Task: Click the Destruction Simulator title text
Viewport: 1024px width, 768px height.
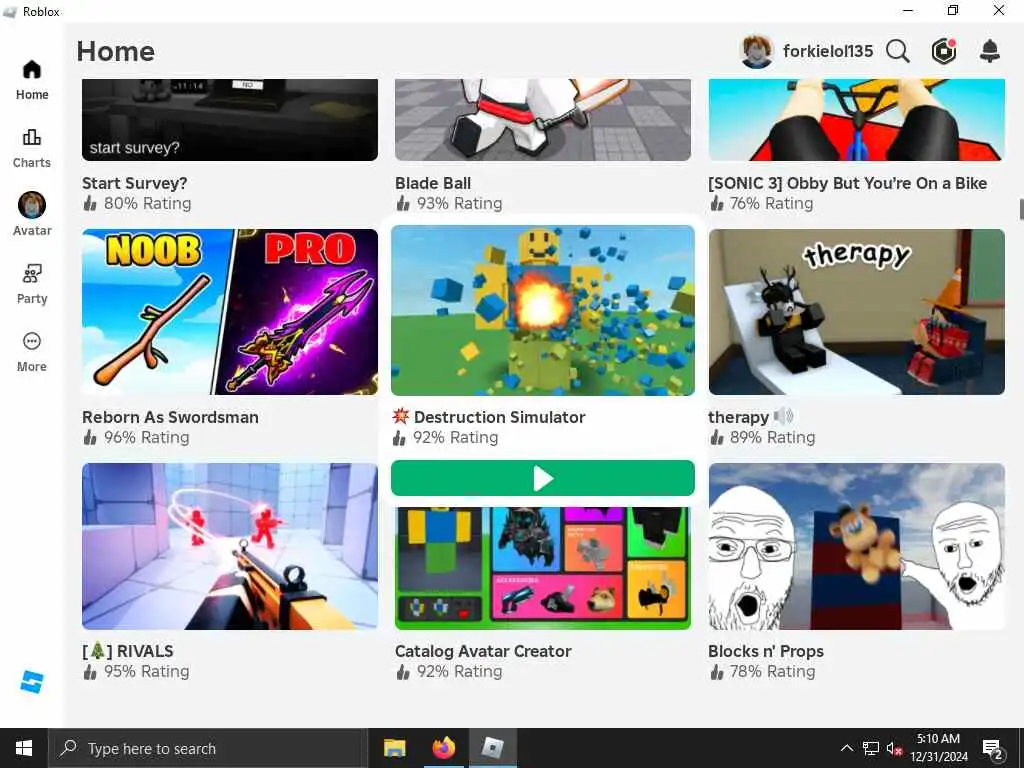Action: (x=500, y=417)
